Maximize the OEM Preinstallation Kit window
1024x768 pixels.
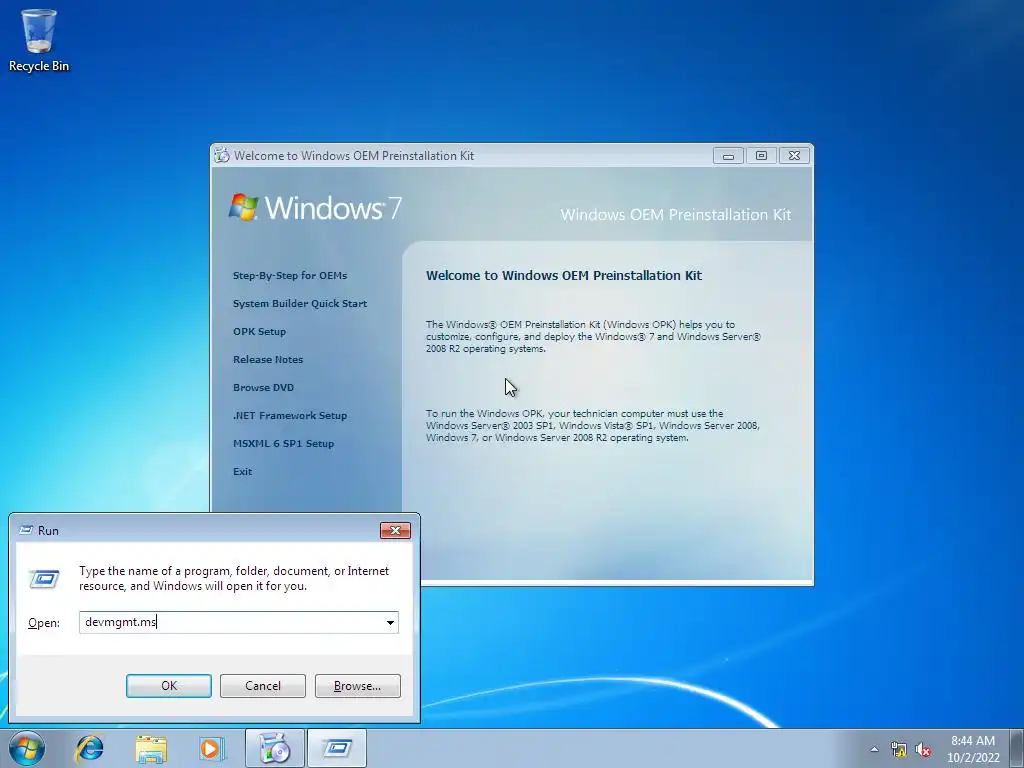(761, 155)
